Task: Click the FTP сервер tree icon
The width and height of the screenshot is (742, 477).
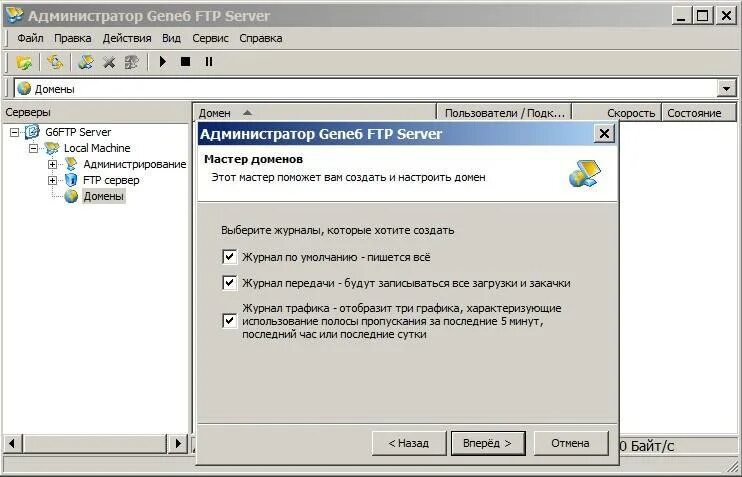Action: click(71, 180)
